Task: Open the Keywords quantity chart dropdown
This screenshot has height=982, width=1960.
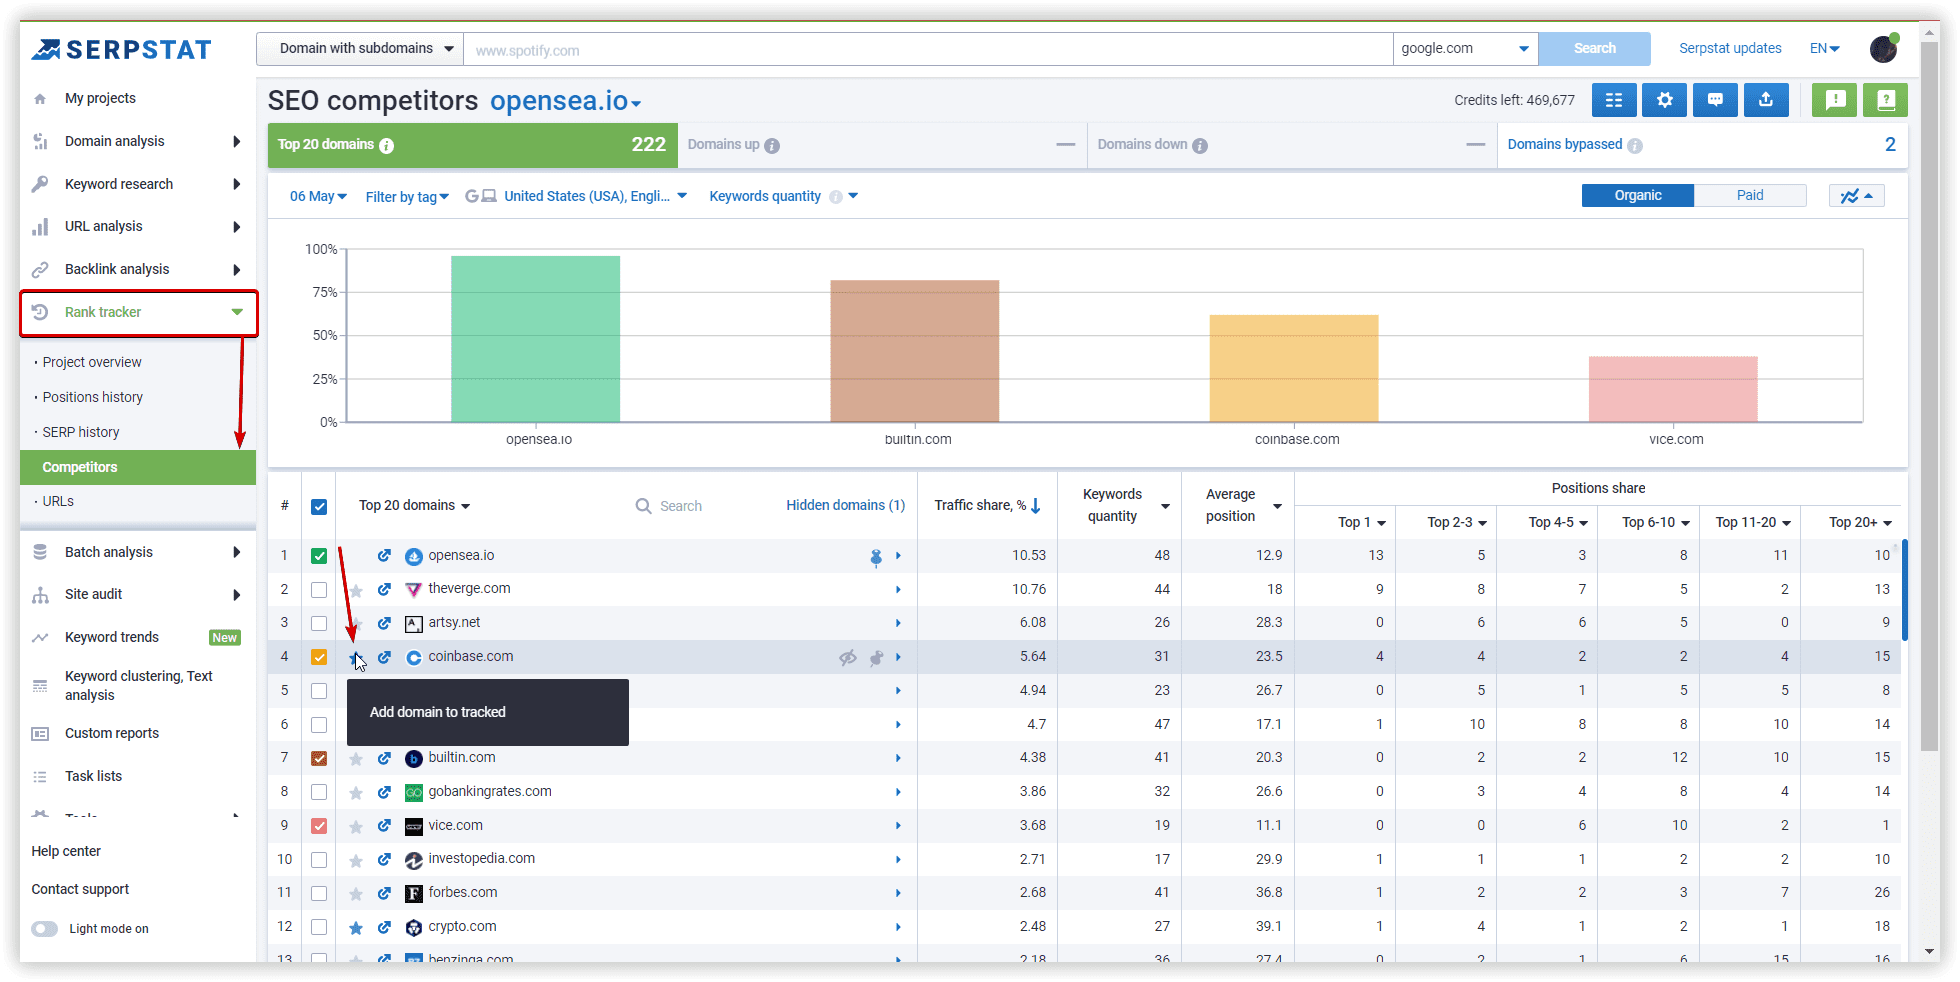Action: click(x=783, y=196)
